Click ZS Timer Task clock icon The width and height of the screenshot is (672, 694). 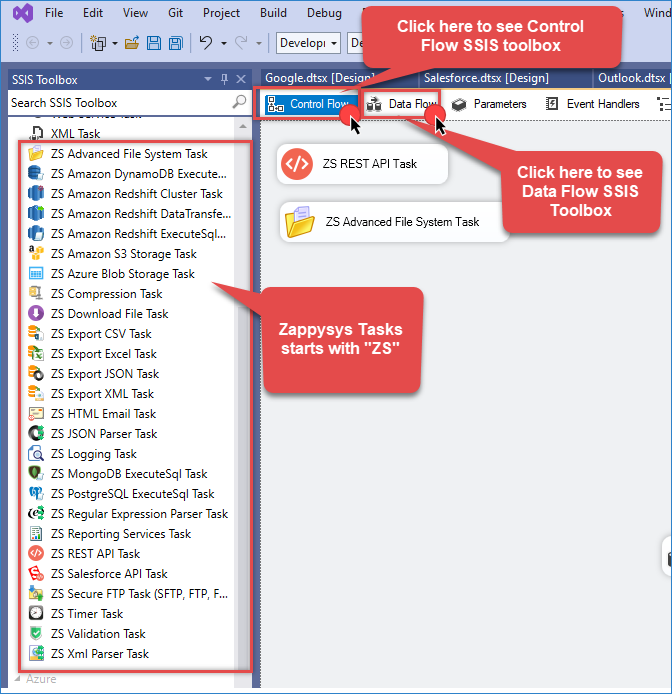tap(36, 613)
